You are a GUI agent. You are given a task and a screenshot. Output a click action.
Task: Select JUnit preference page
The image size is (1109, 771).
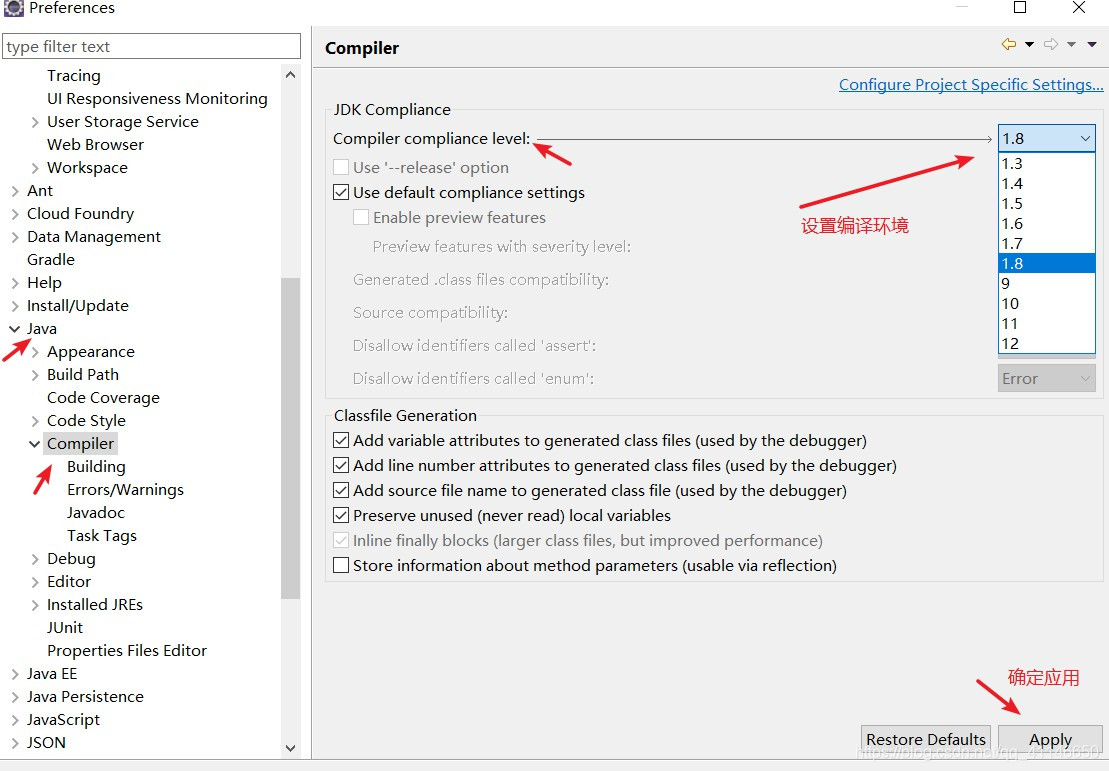65,627
